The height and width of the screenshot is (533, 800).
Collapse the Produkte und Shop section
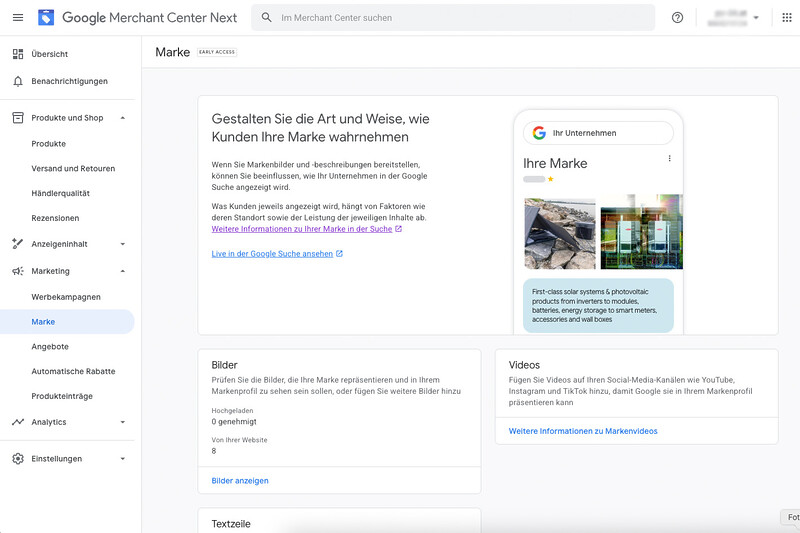(122, 118)
